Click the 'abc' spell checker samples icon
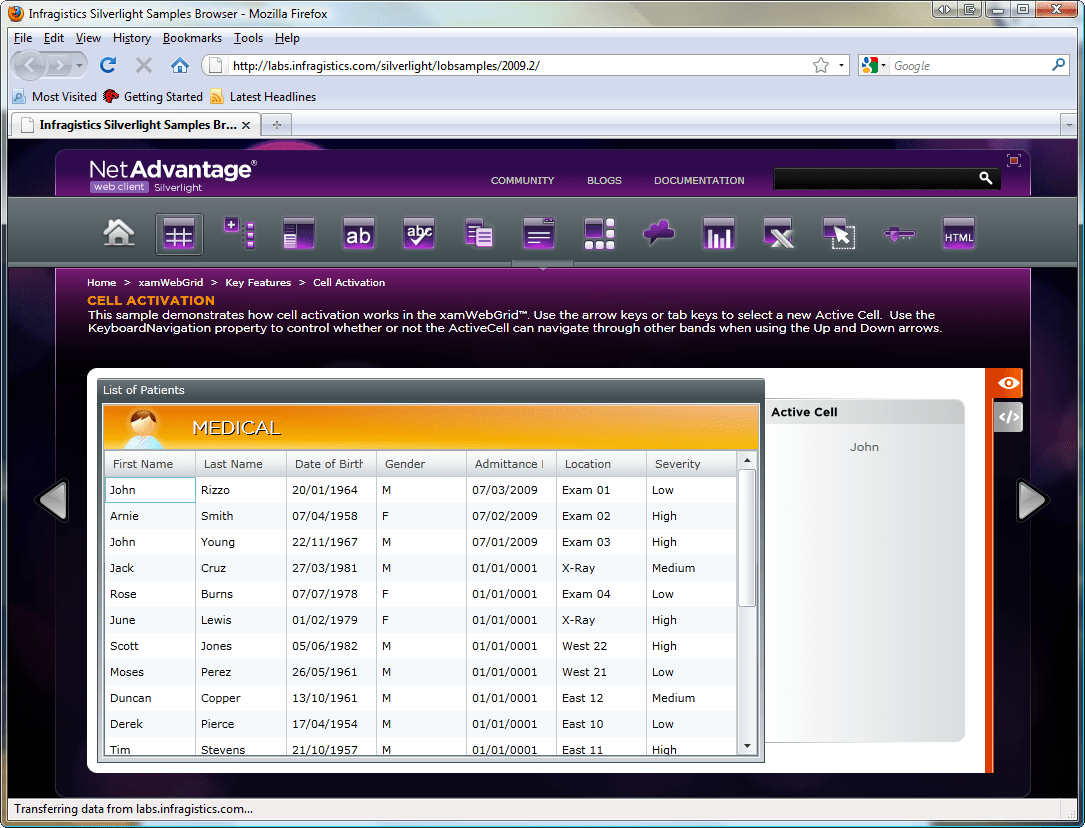 (x=418, y=232)
